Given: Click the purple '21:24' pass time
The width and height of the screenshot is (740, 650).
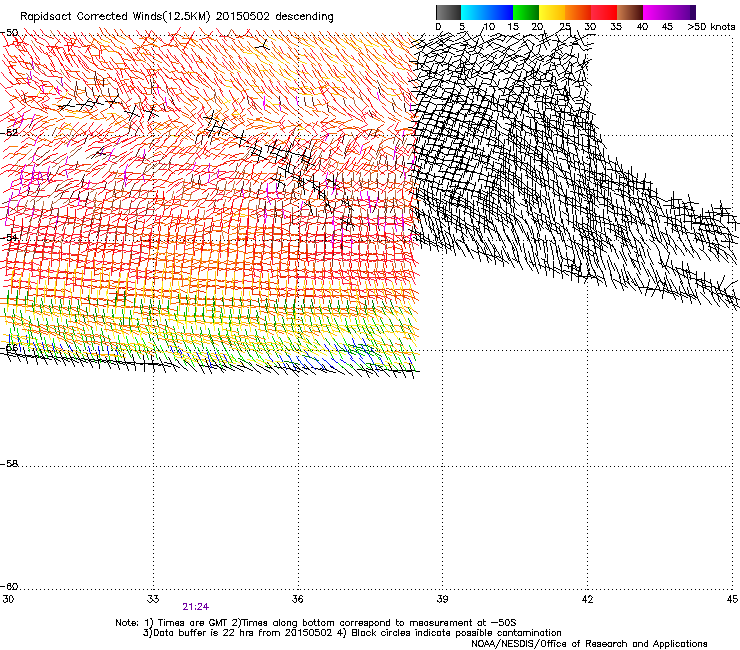Looking at the screenshot, I should click(195, 607).
